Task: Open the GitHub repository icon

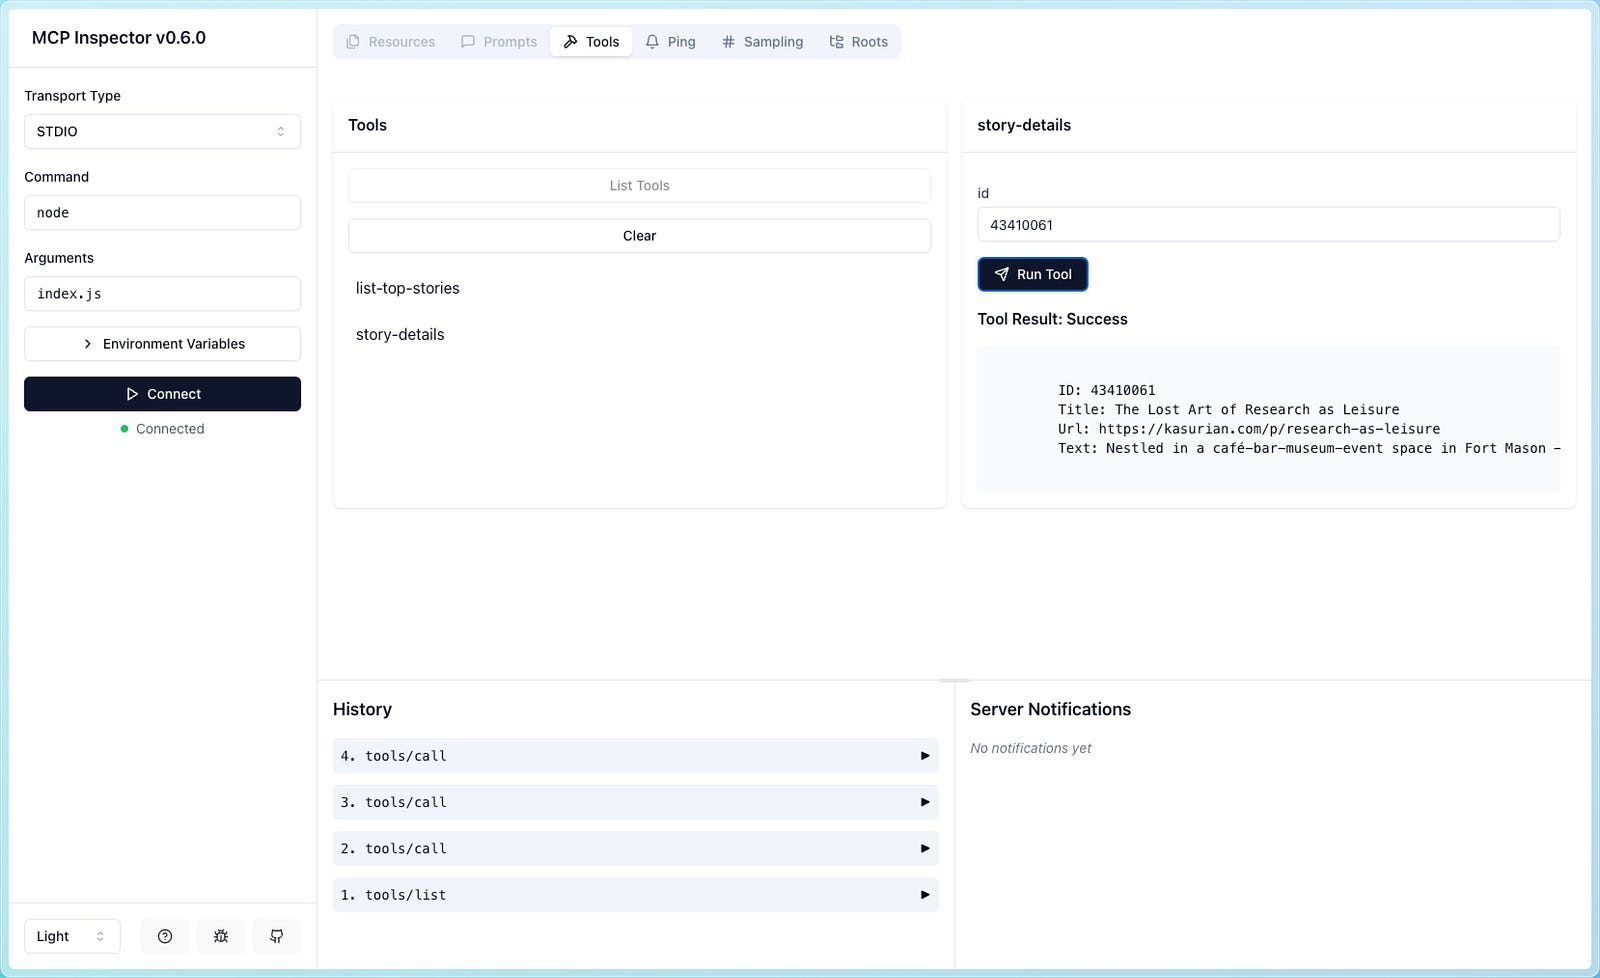Action: 277,936
